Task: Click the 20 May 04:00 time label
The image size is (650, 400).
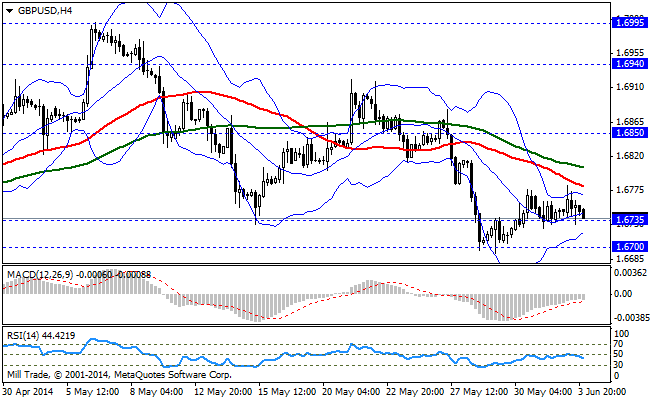Action: point(351,392)
